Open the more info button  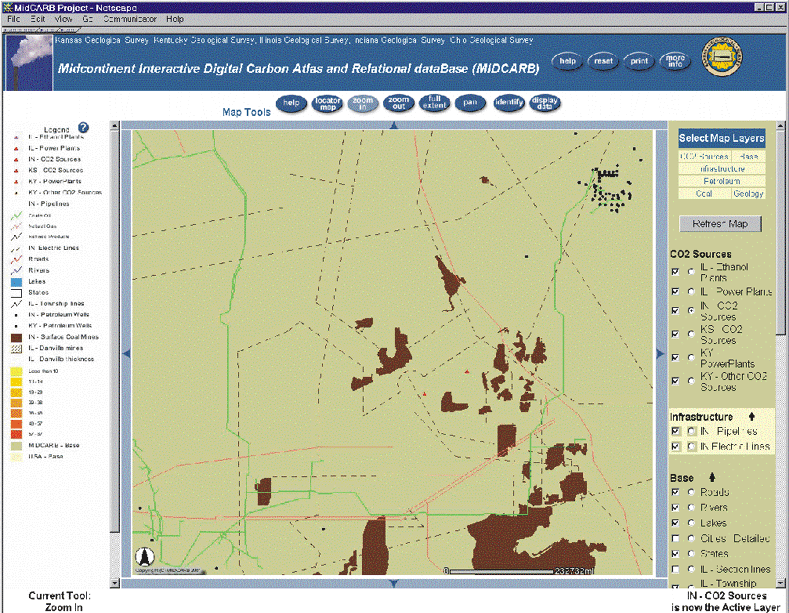tap(675, 61)
